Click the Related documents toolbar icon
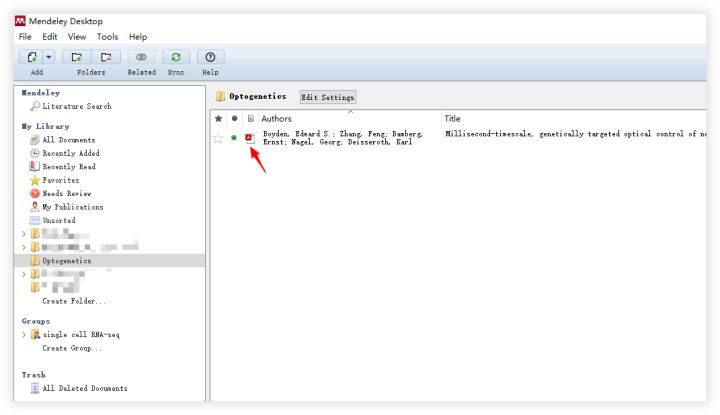720x415 pixels. pos(141,57)
